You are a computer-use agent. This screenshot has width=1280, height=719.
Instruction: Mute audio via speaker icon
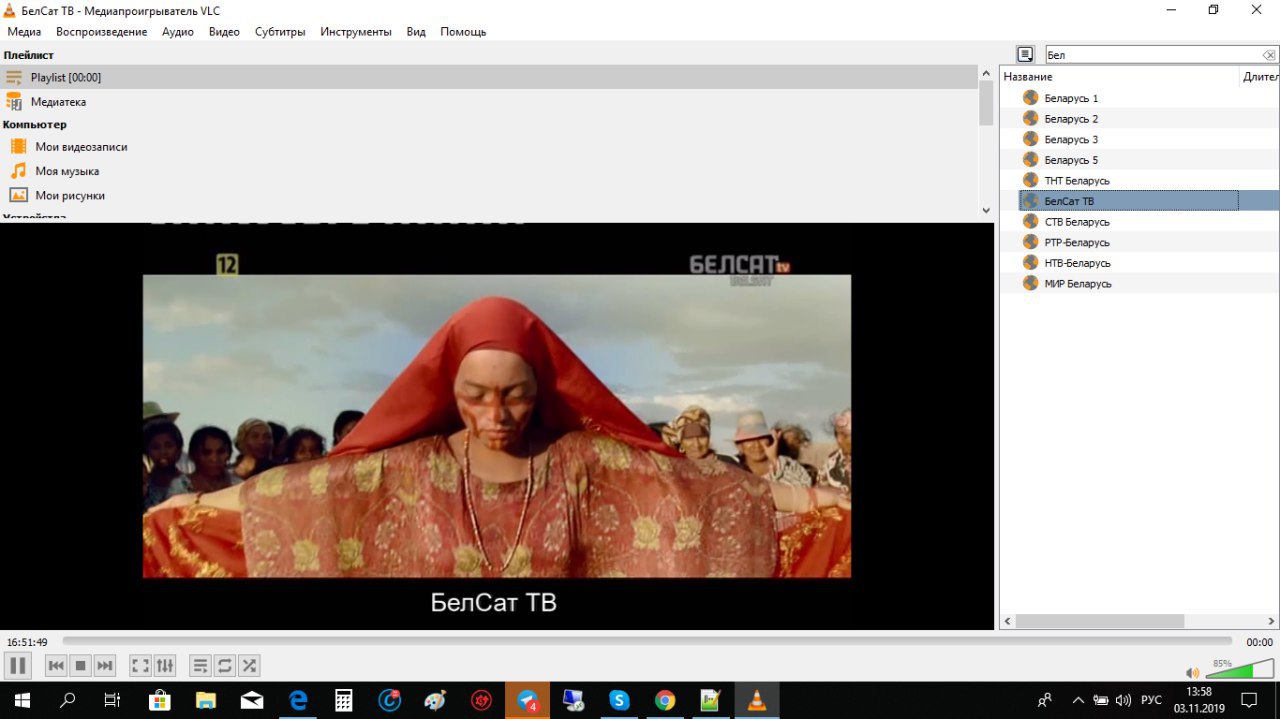[x=1192, y=673]
